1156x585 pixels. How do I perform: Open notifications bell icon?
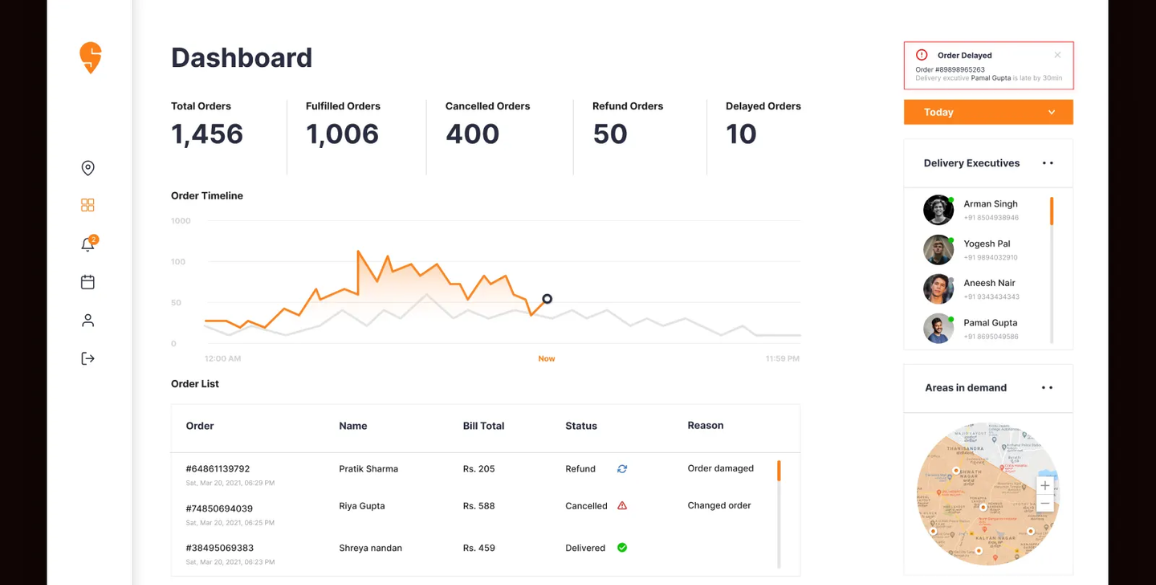[88, 243]
